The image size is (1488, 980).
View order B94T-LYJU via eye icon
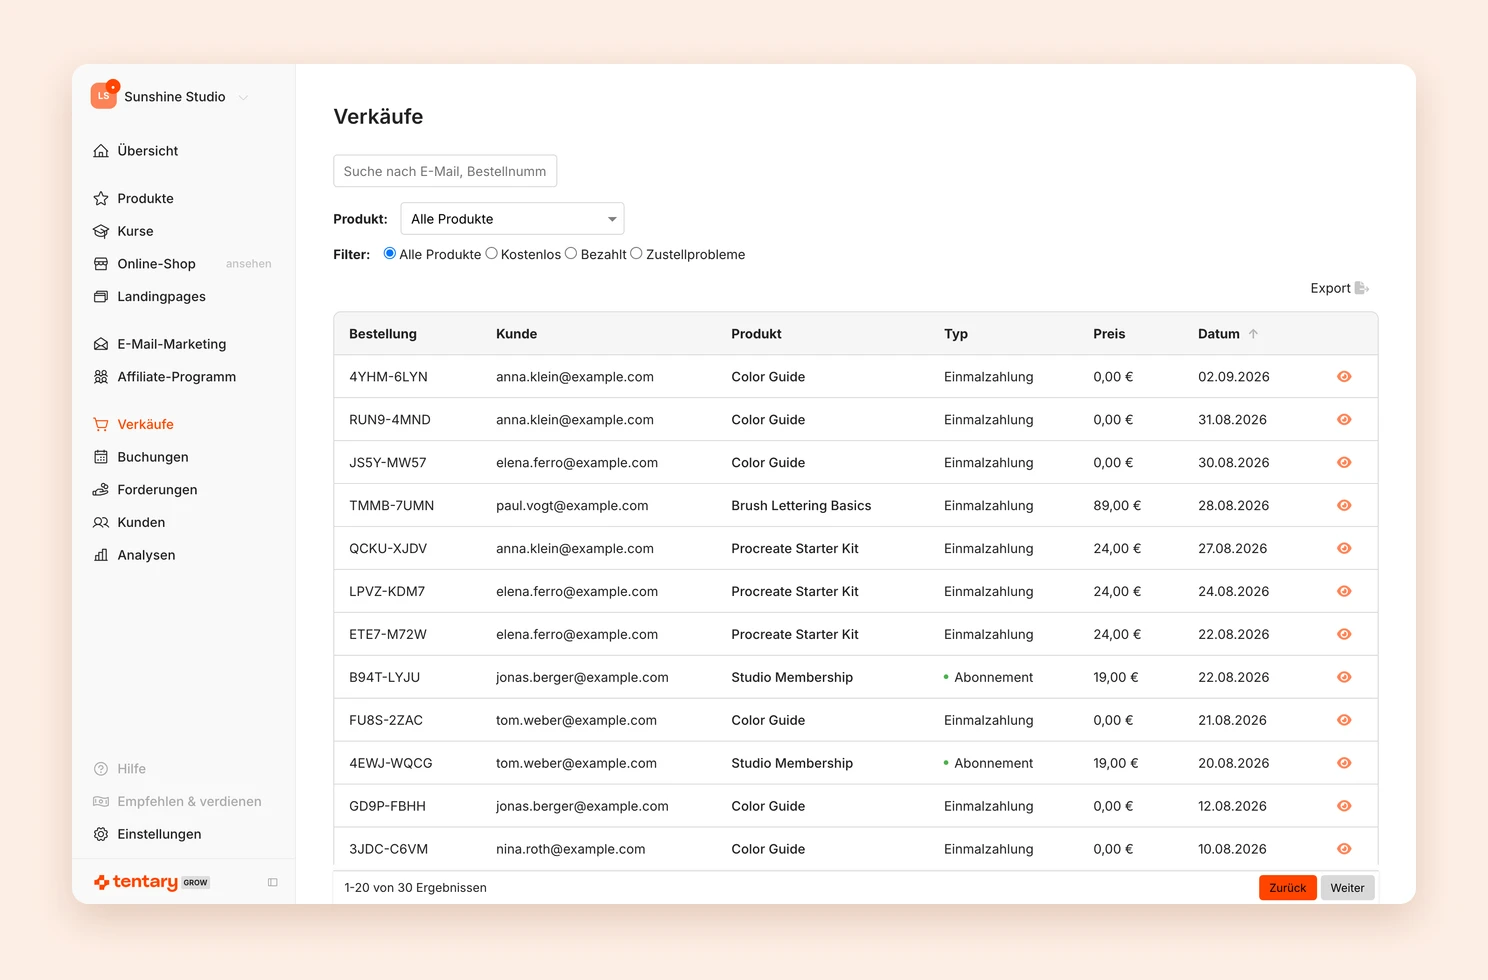tap(1344, 677)
